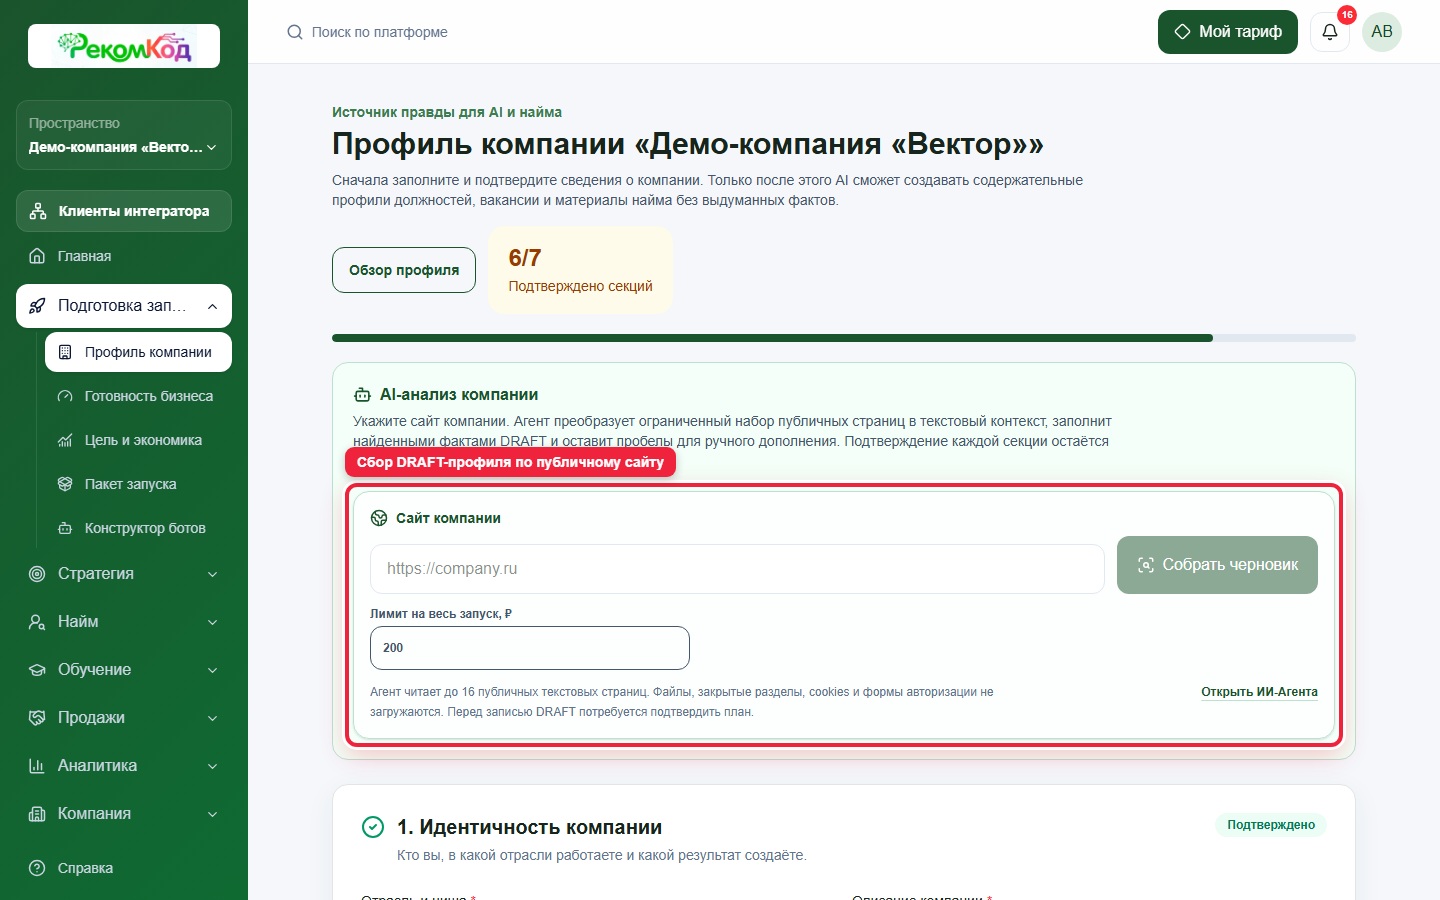Click the search magnifier icon
Viewport: 1440px width, 900px height.
coord(295,32)
